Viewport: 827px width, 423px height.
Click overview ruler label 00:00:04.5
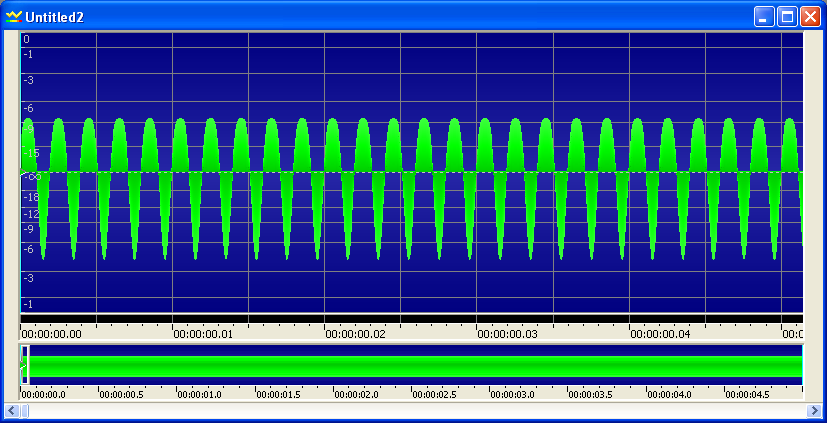pyautogui.click(x=747, y=395)
